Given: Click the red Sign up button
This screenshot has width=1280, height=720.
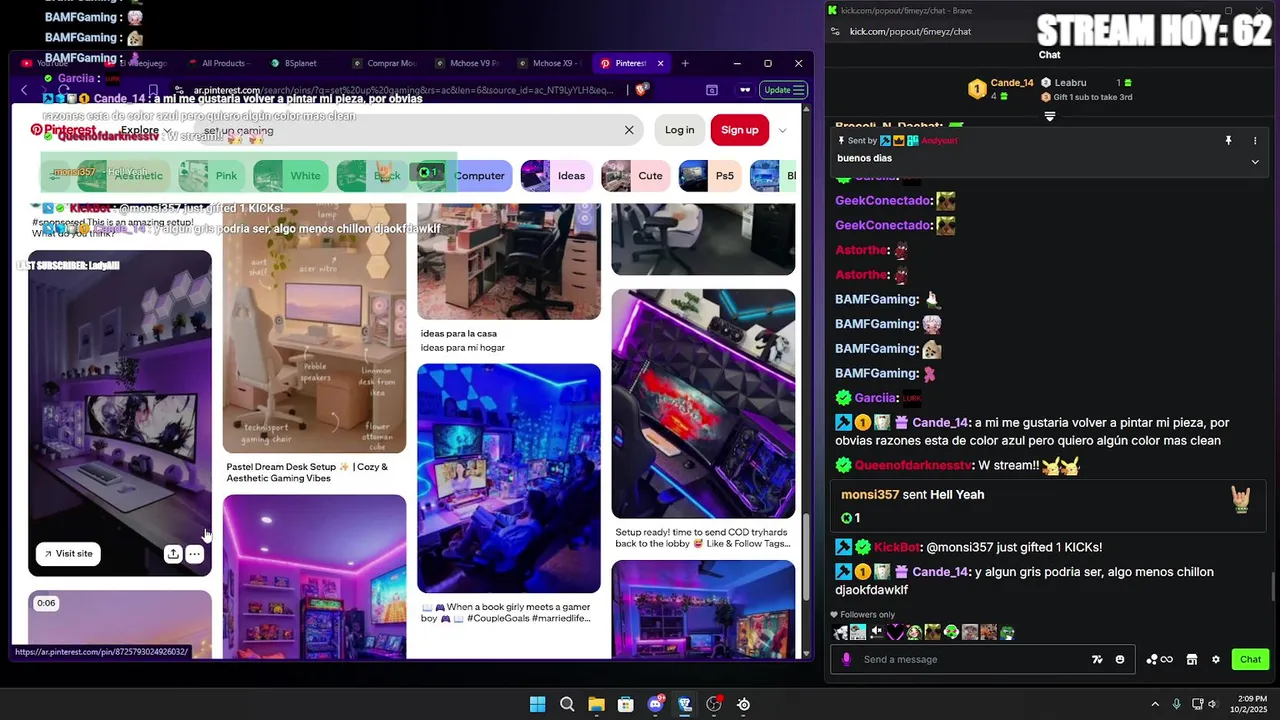Looking at the screenshot, I should pyautogui.click(x=739, y=130).
